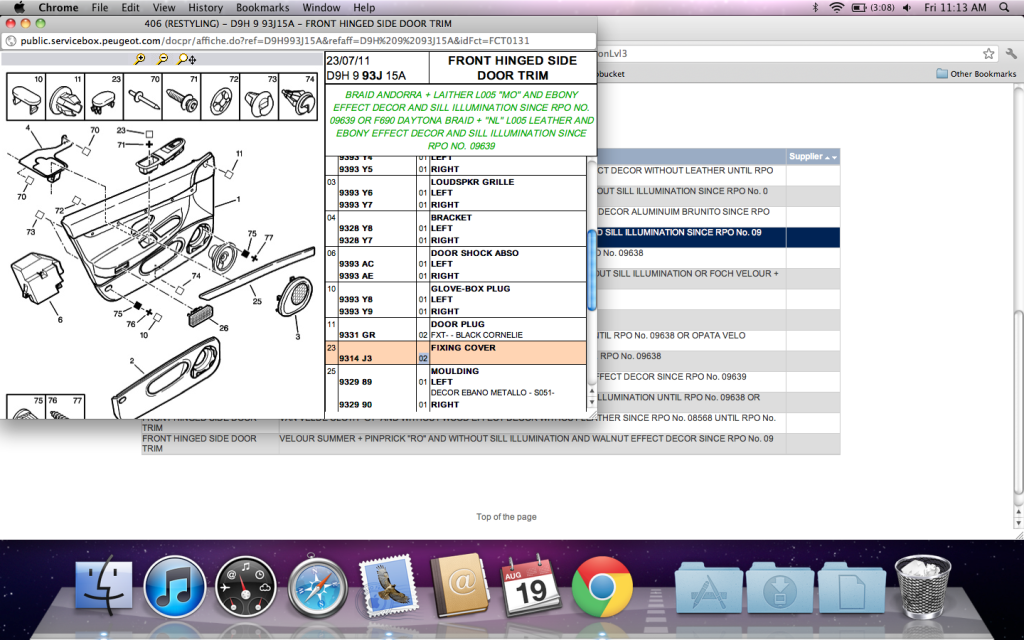Click part number 9393 AC

click(x=357, y=264)
